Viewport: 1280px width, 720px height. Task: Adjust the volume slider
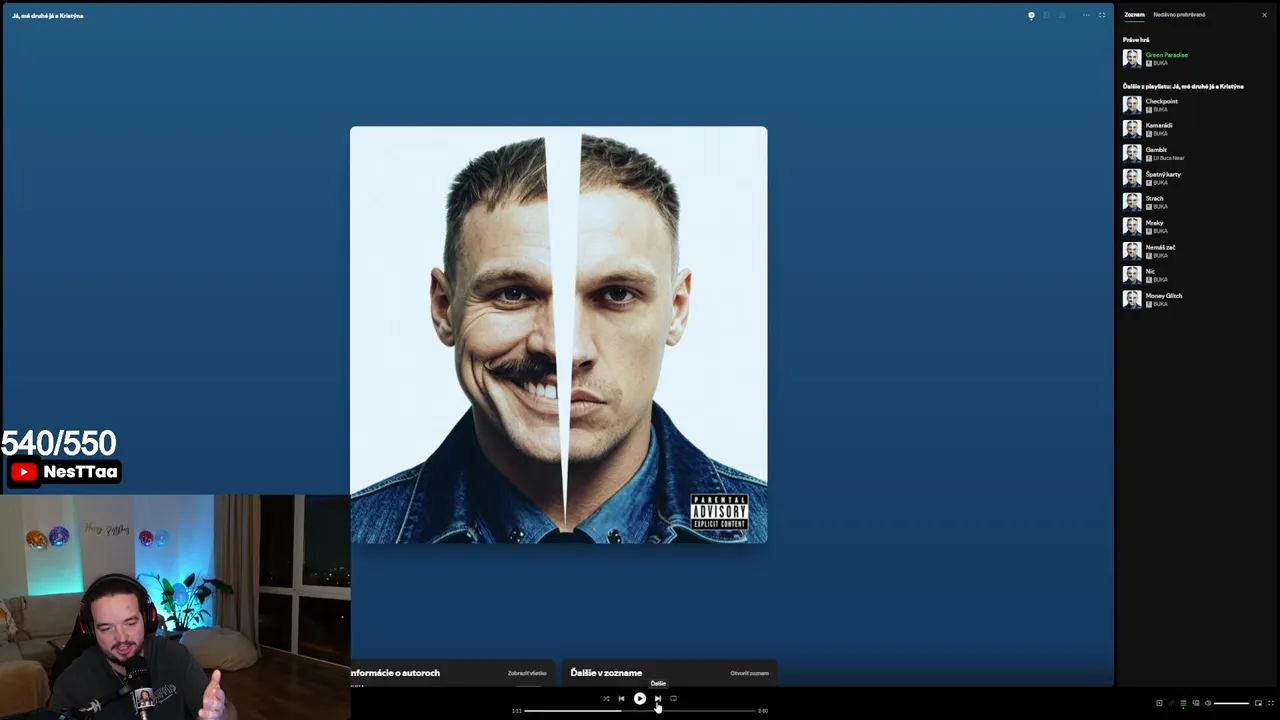point(1231,703)
